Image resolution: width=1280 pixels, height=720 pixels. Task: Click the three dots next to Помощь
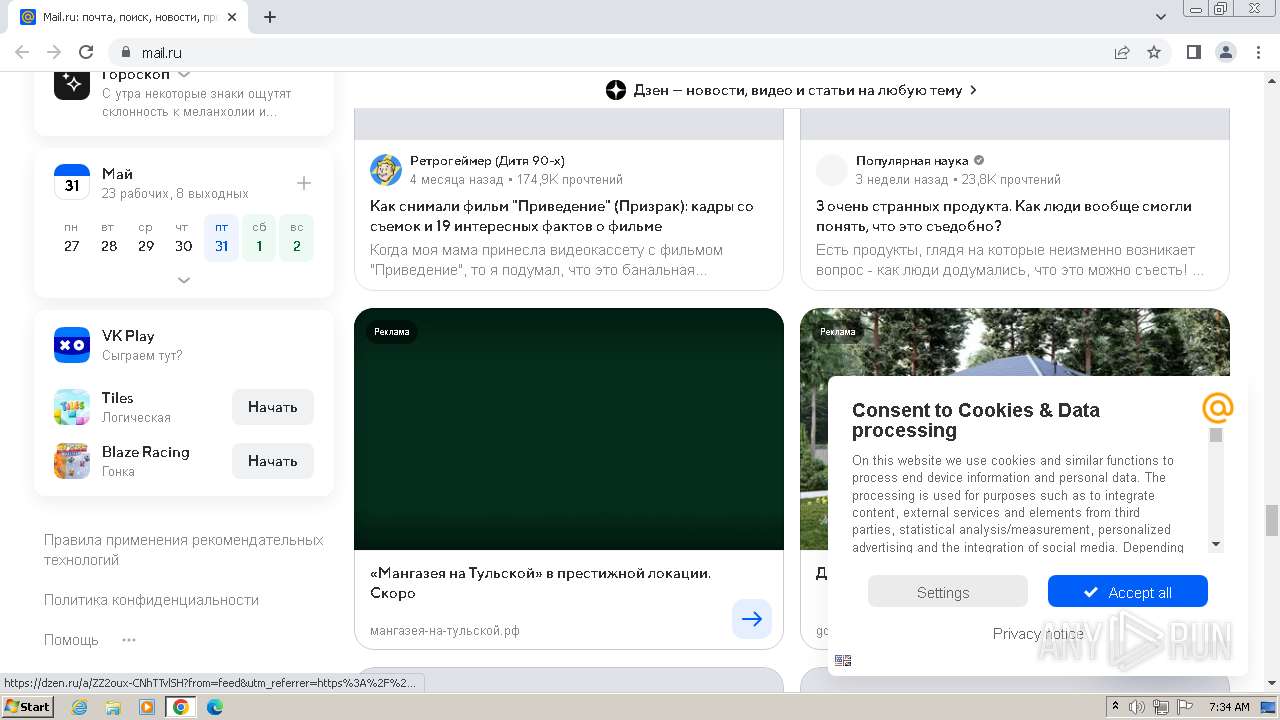pos(129,639)
